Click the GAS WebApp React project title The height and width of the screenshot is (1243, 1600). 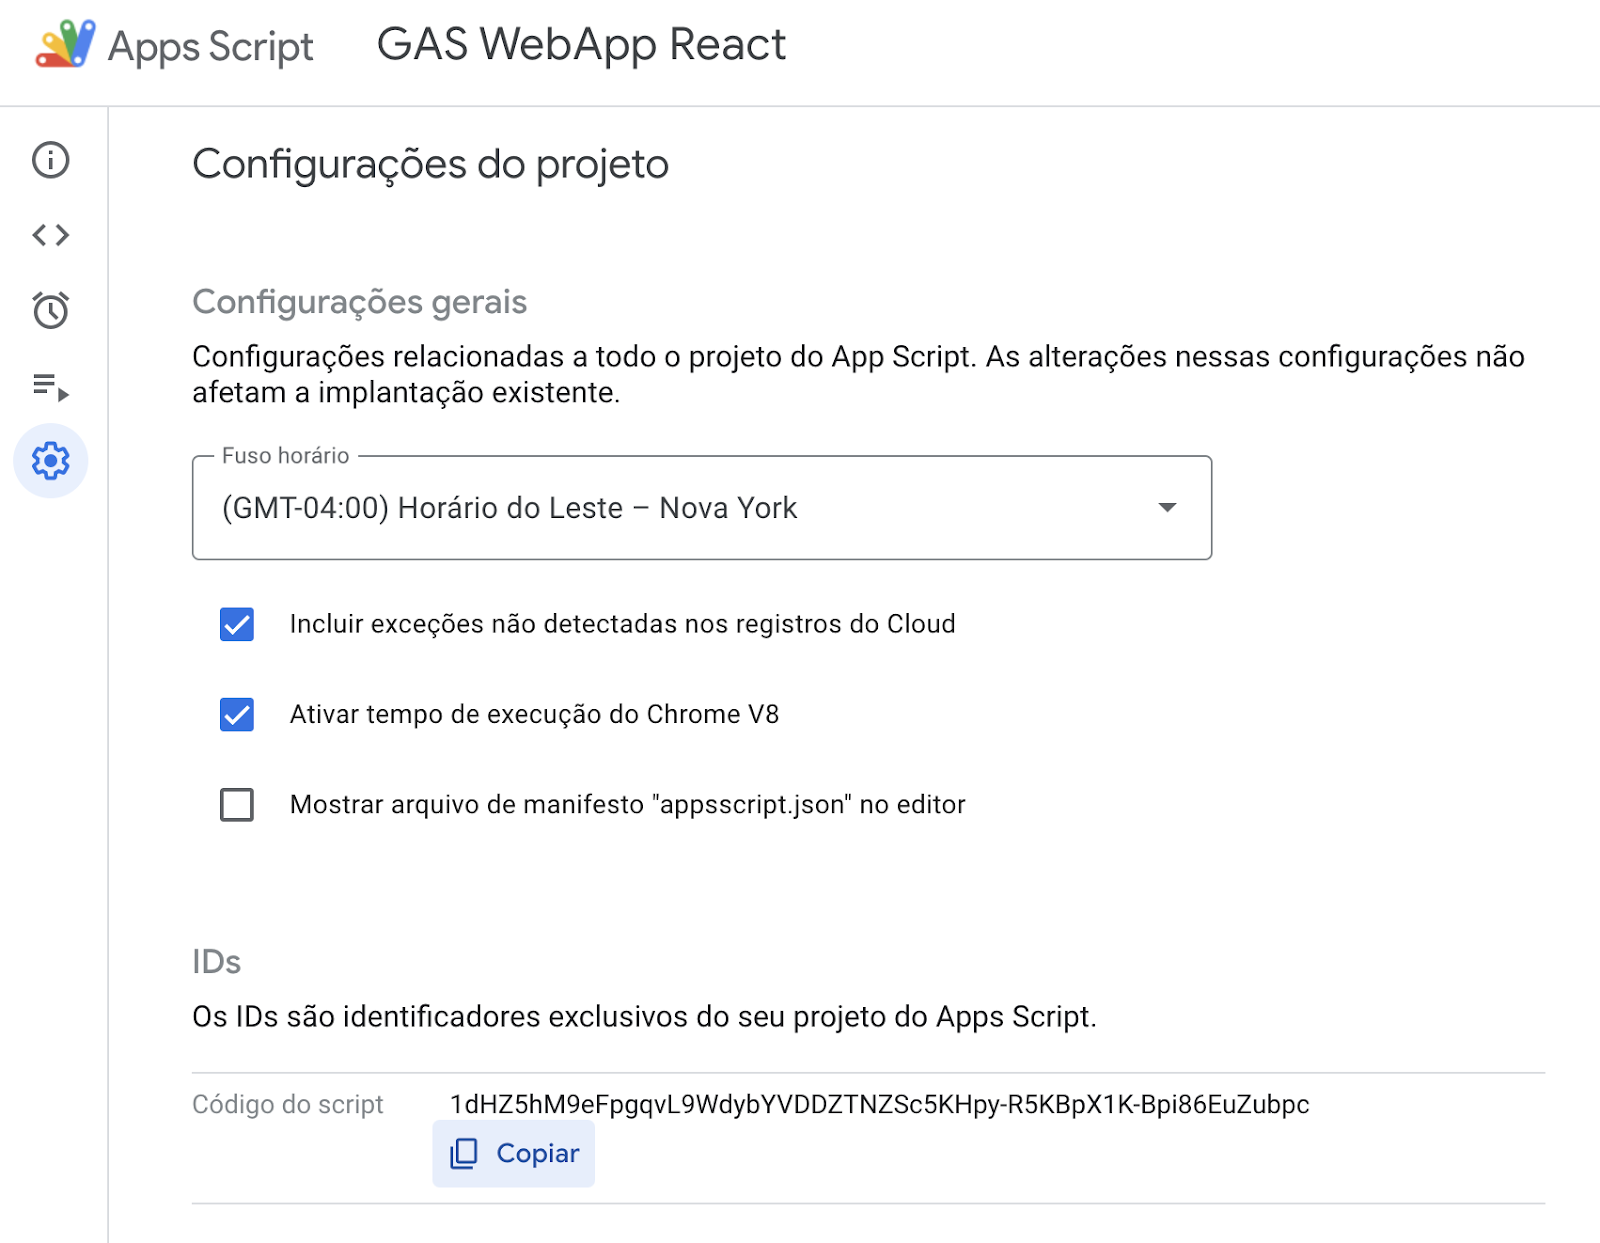(x=581, y=45)
